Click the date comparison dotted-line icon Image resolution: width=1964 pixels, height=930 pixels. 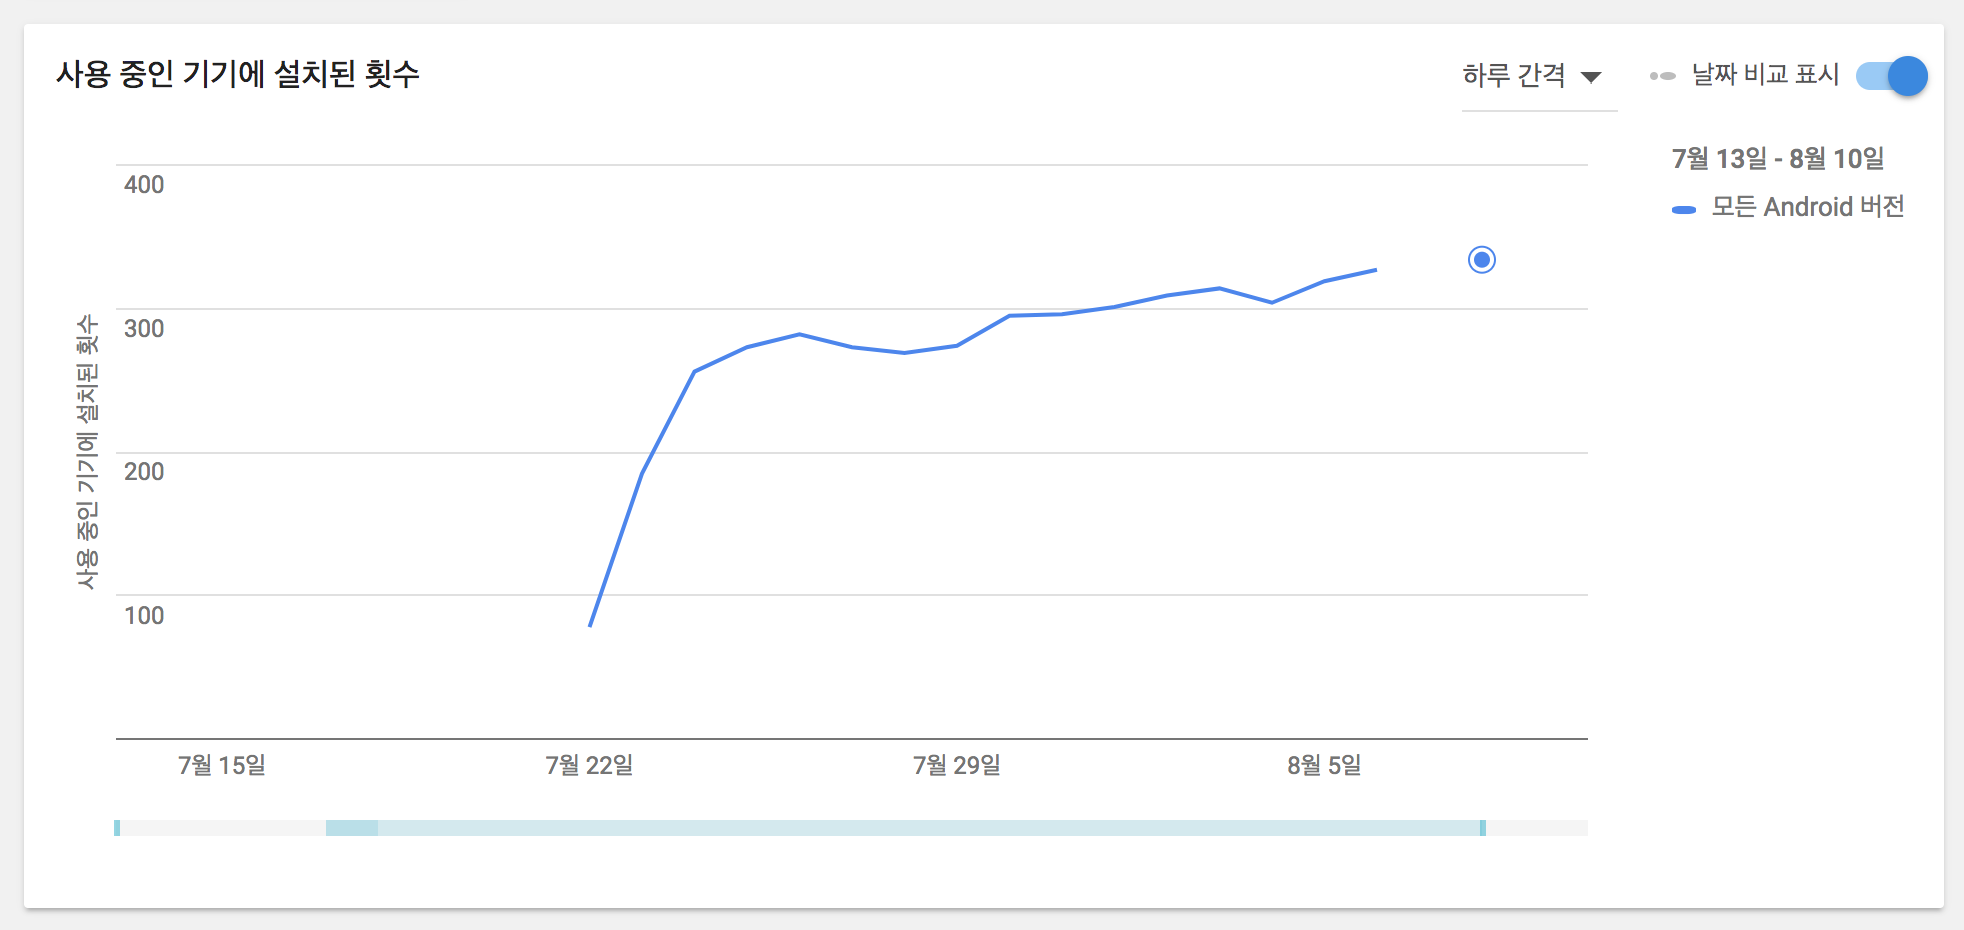coord(1662,76)
